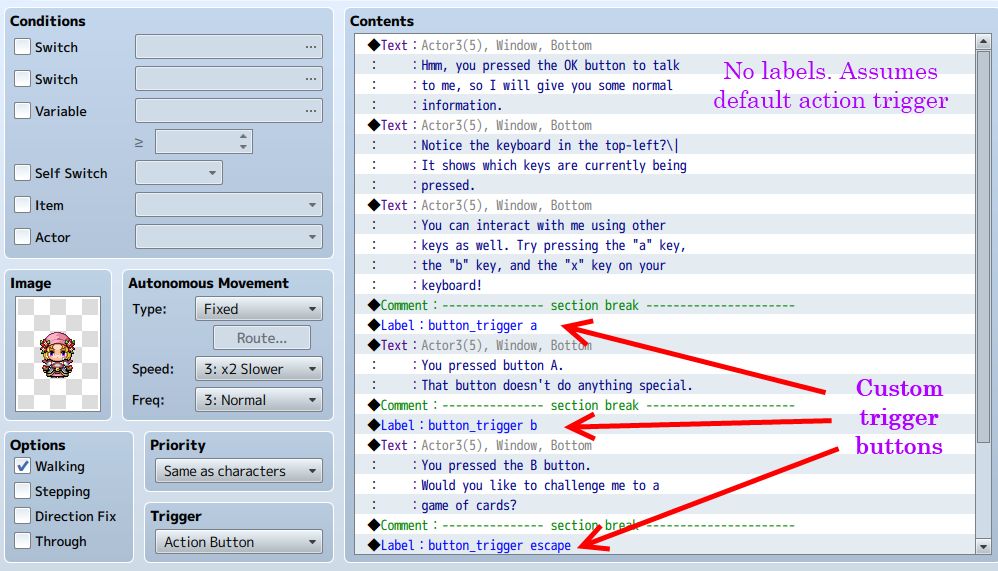
Task: Select the 'Would you like to challenge me' line
Action: pos(664,485)
